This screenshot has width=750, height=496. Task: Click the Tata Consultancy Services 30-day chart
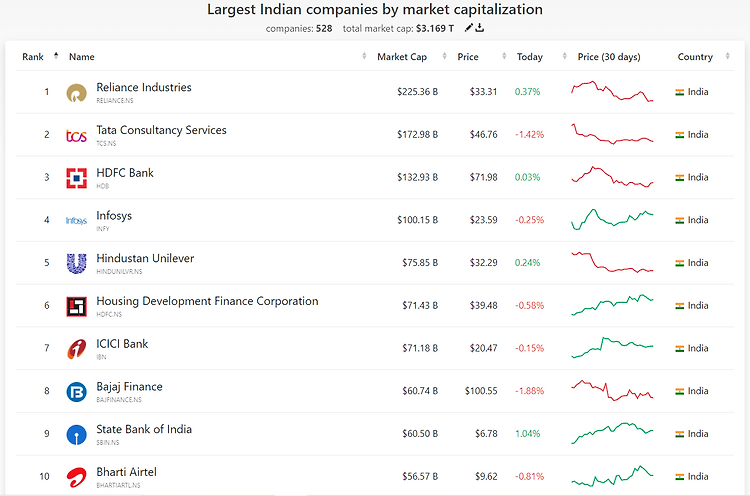pos(612,134)
